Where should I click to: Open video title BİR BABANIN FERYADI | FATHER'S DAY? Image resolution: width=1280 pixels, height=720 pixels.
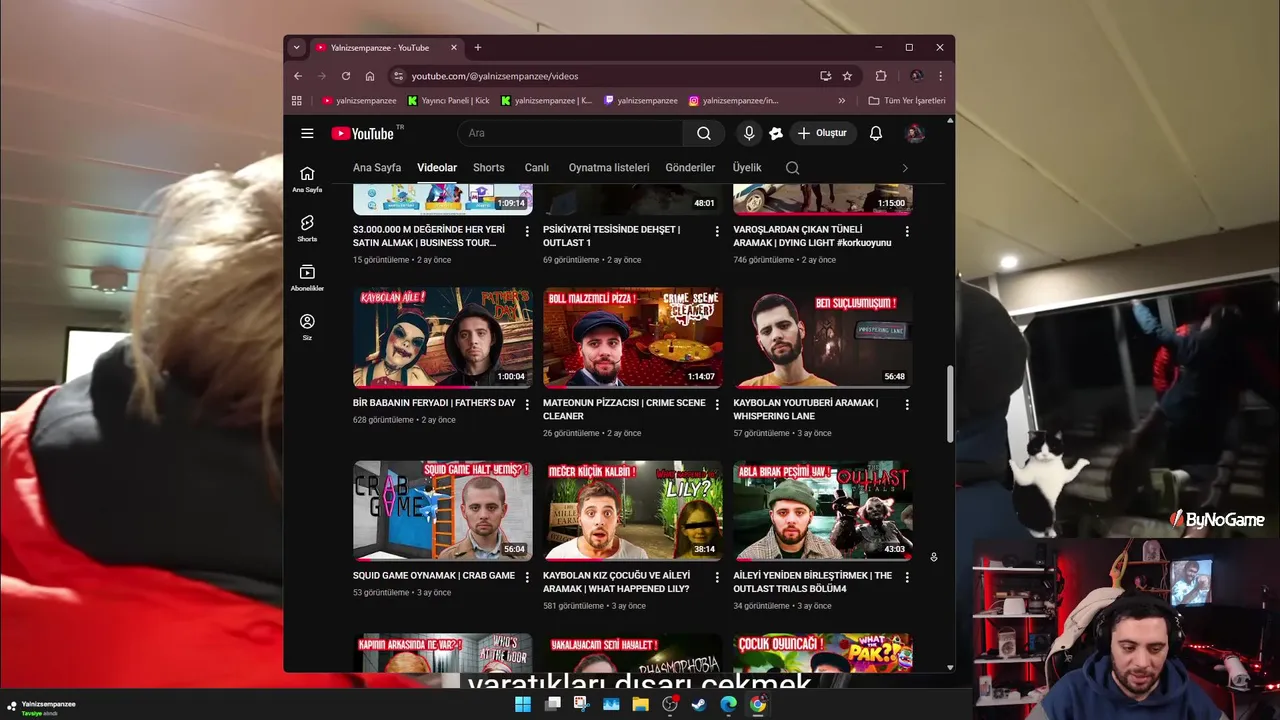(434, 403)
